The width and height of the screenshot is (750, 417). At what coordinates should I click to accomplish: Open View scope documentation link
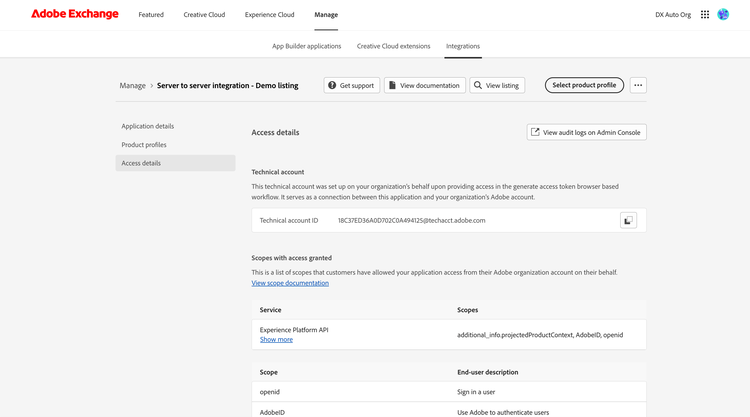click(290, 283)
